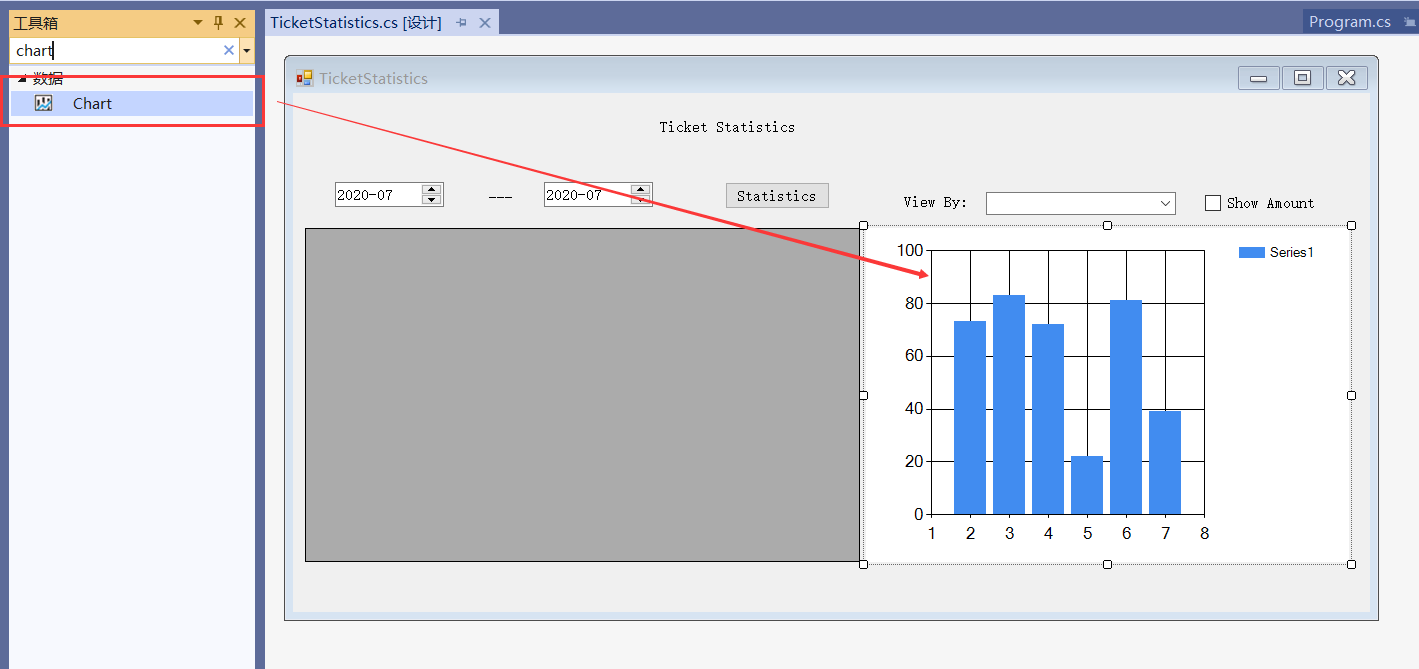The width and height of the screenshot is (1419, 669).
Task: Click the Chart thumbnail icon beside the 数据 group
Action: tap(42, 102)
